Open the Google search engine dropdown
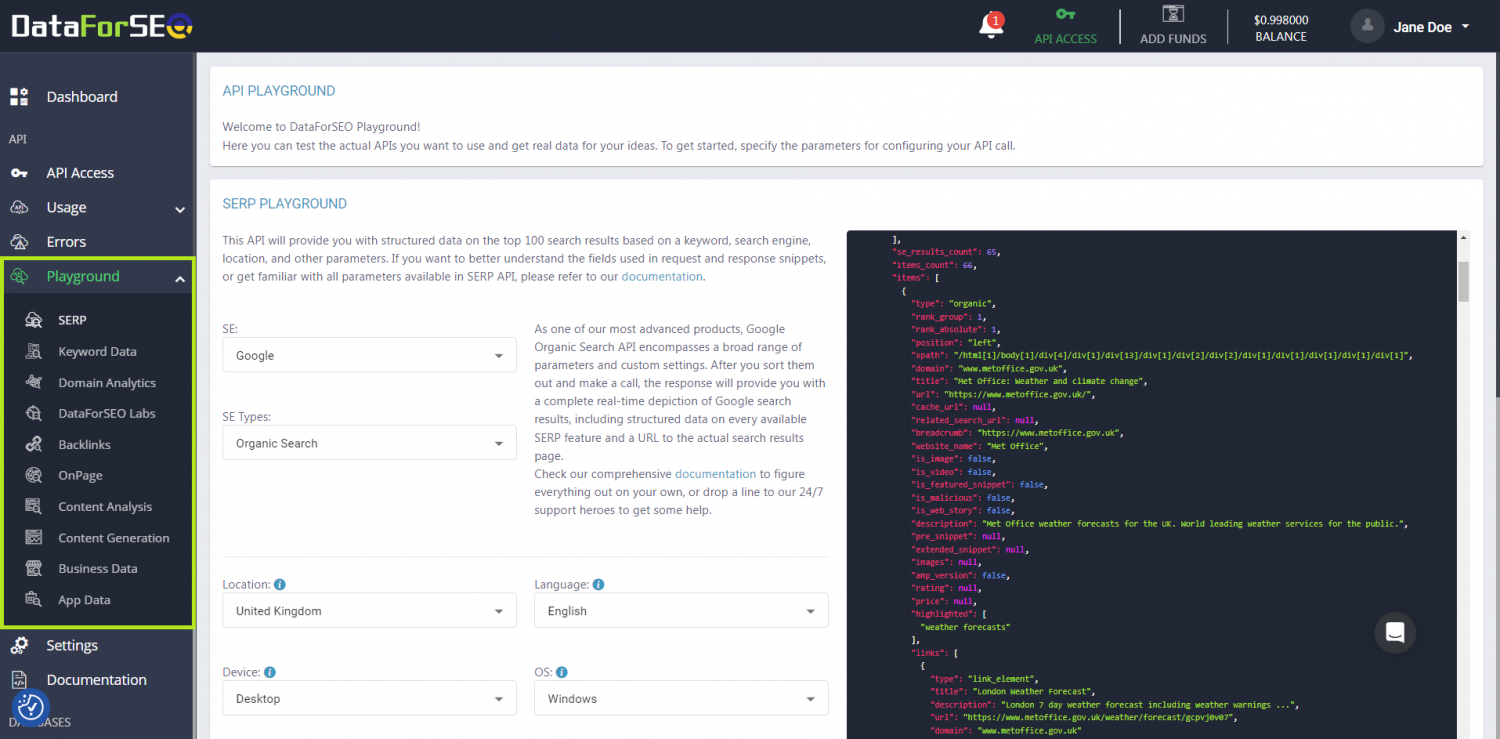The height and width of the screenshot is (739, 1500). pyautogui.click(x=368, y=355)
